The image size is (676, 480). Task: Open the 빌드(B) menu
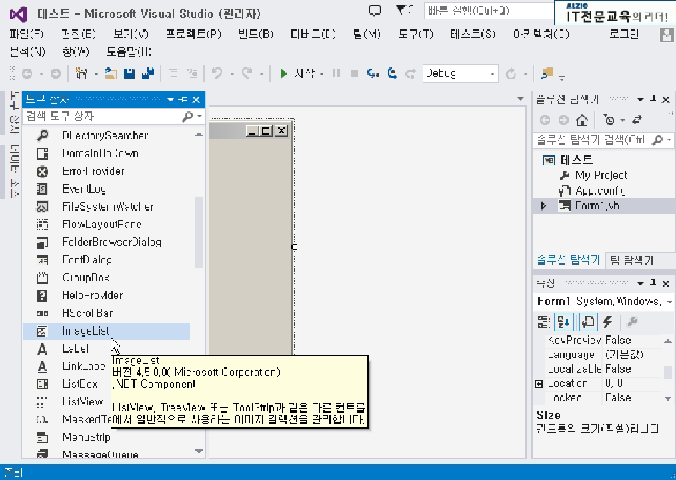tap(256, 34)
